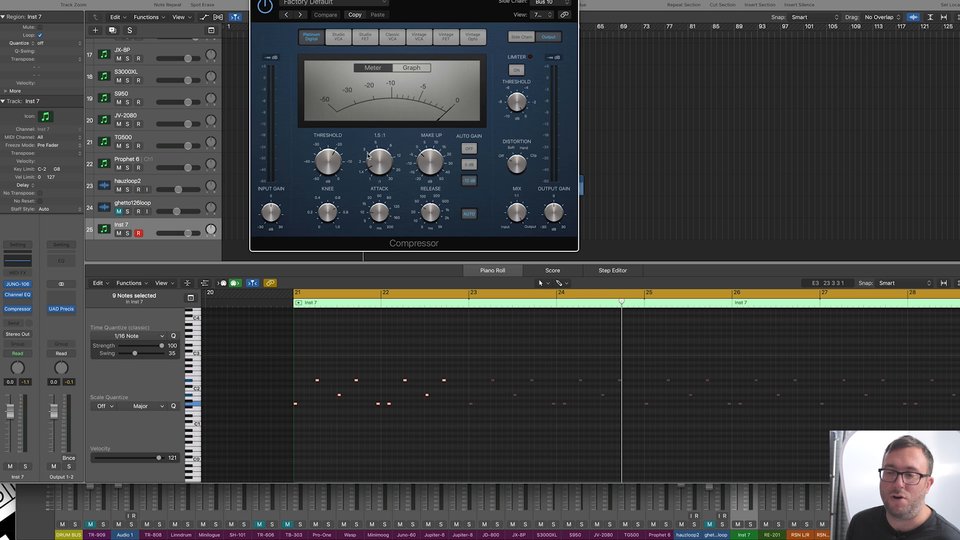The height and width of the screenshot is (540, 960).
Task: Adjust the Swing slider in Time Quantize
Action: tap(140, 353)
